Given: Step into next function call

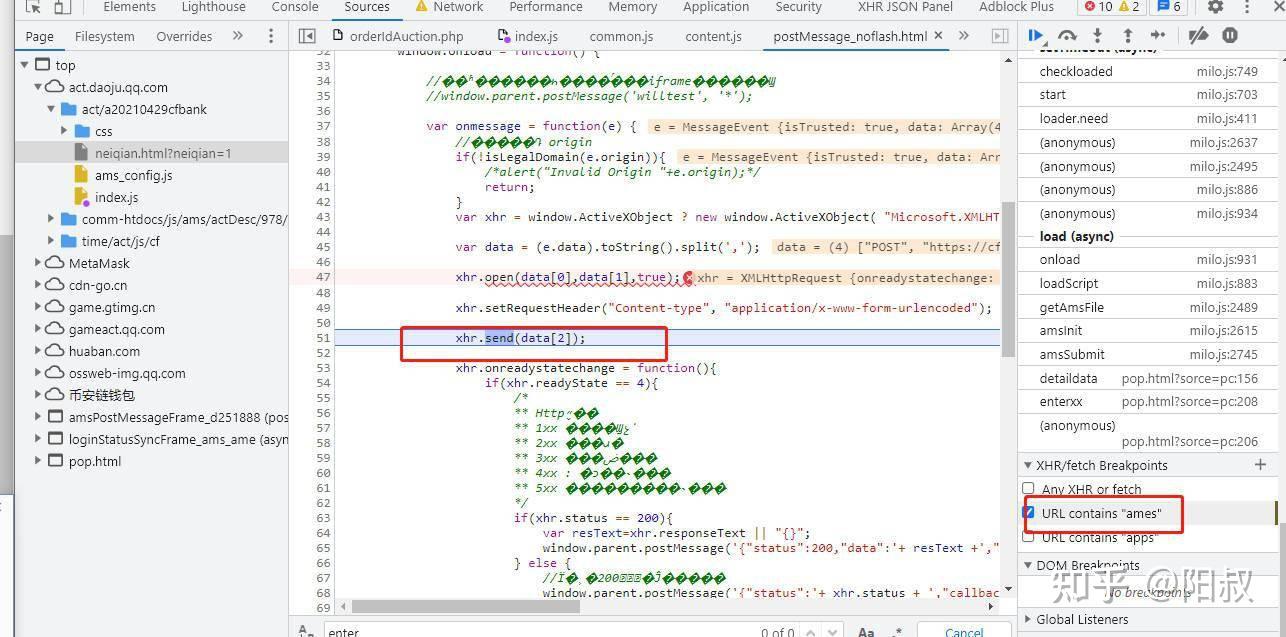Looking at the screenshot, I should [x=1098, y=36].
